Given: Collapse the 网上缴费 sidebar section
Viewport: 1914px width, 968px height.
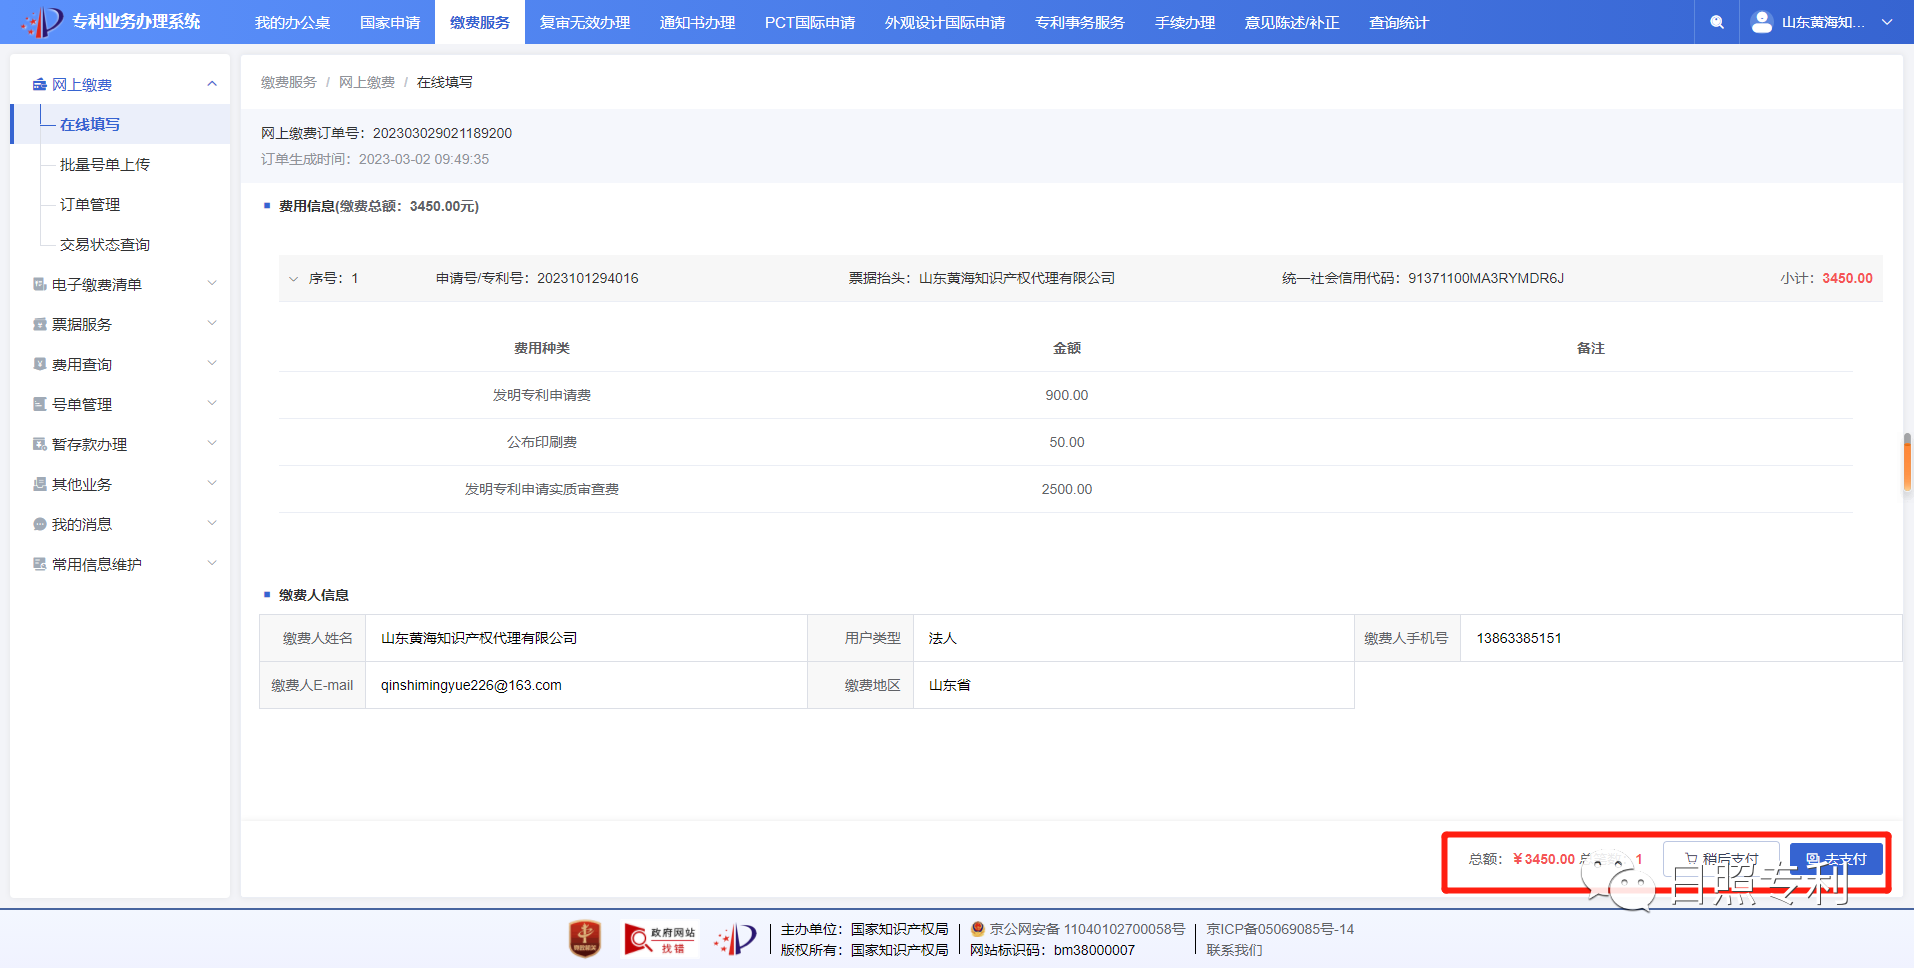Looking at the screenshot, I should pyautogui.click(x=212, y=84).
